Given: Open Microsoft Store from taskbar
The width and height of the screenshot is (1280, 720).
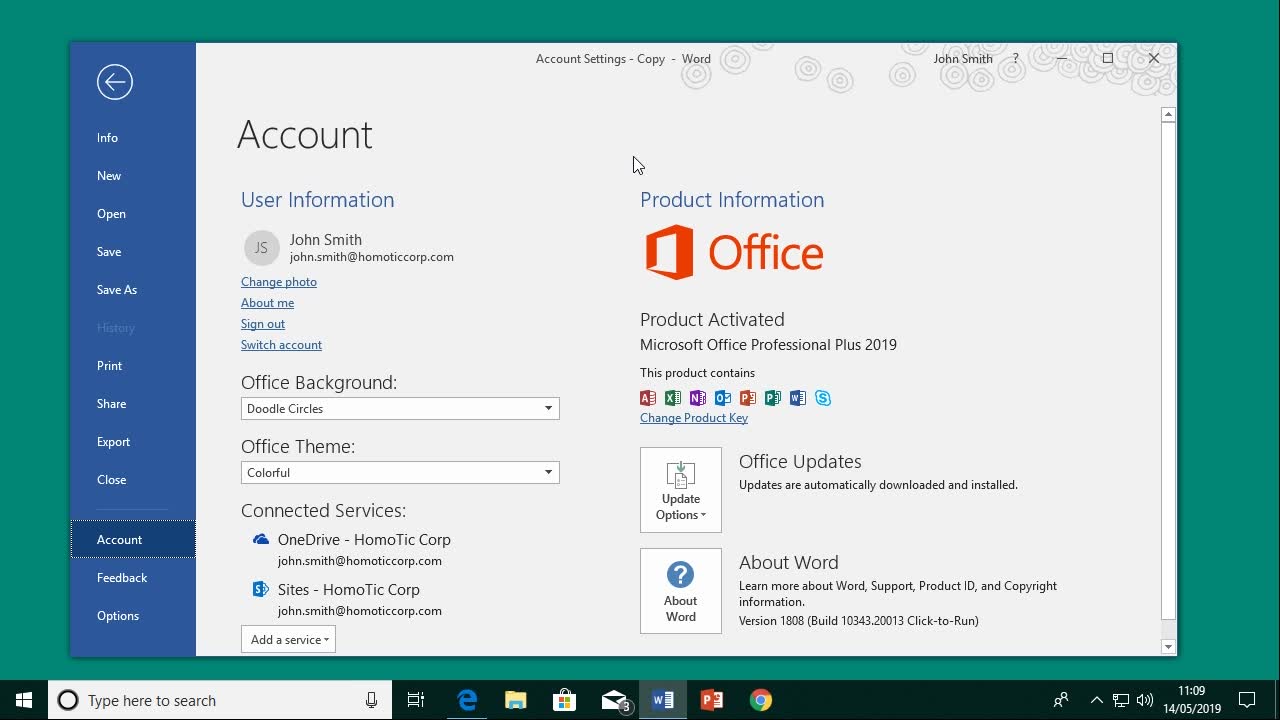Looking at the screenshot, I should 565,700.
